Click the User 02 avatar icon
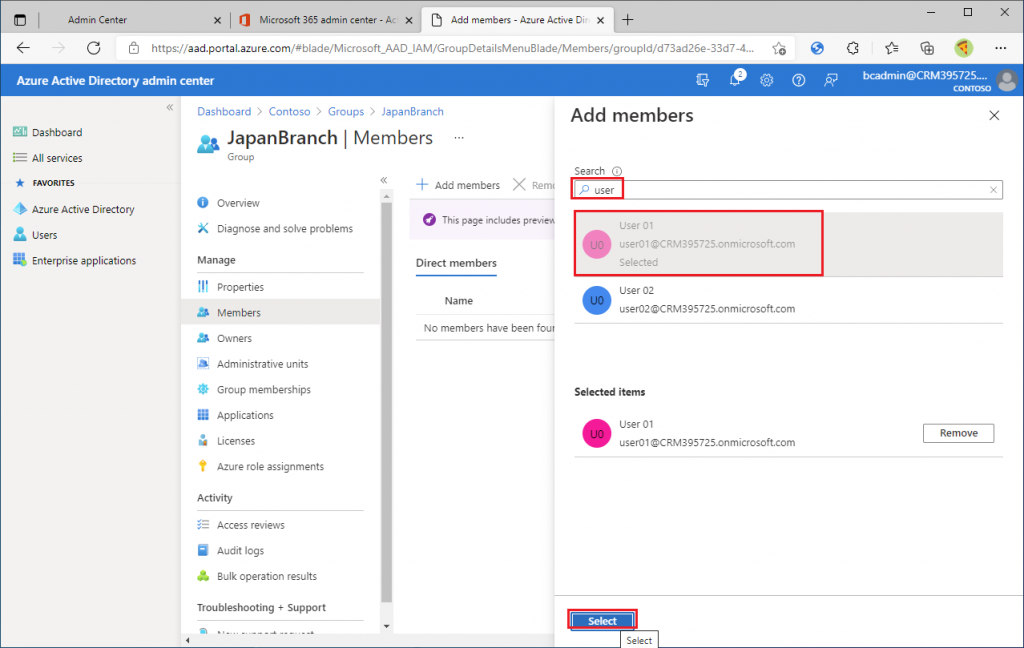 pyautogui.click(x=596, y=300)
